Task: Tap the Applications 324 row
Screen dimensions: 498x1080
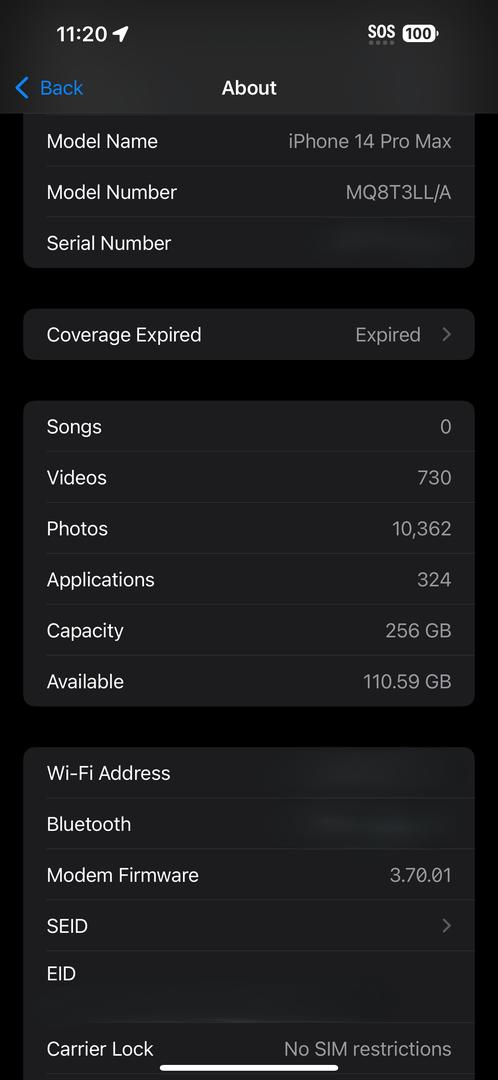Action: pos(249,579)
